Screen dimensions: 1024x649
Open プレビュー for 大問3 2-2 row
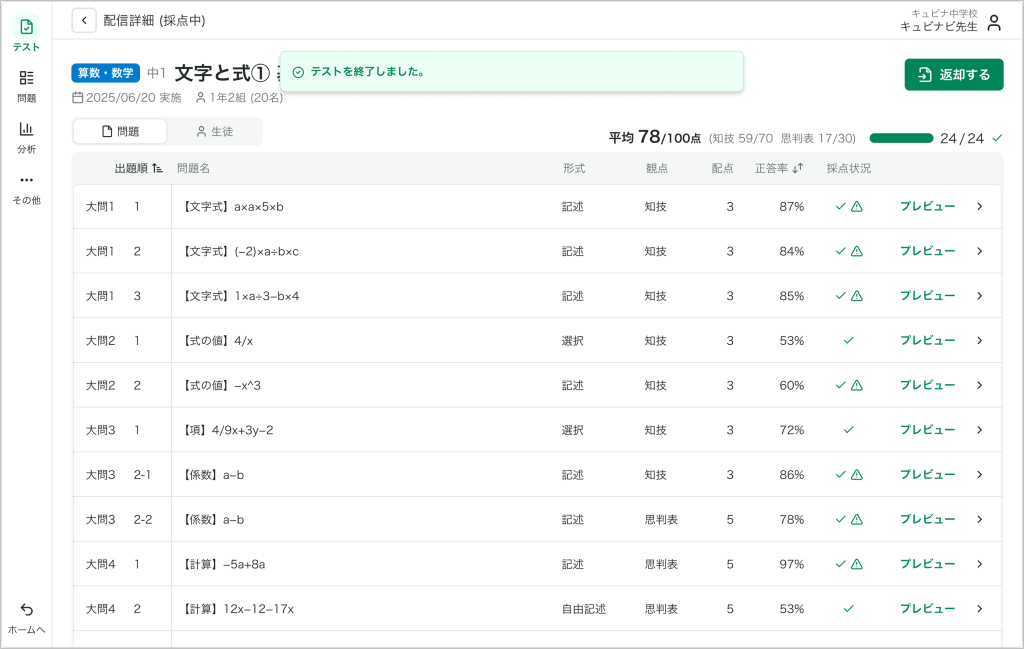pyautogui.click(x=927, y=519)
